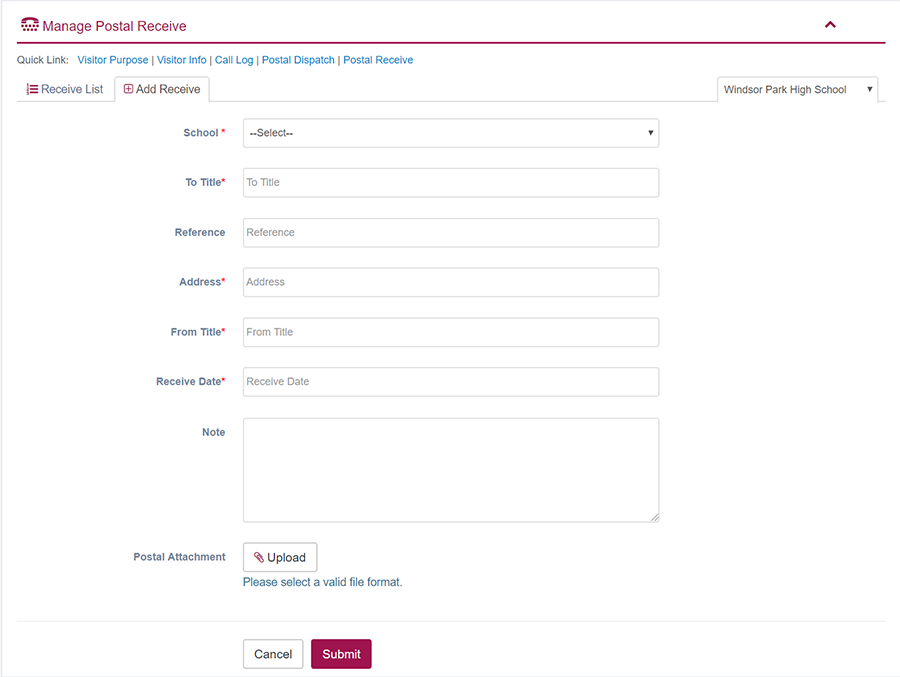This screenshot has width=900, height=677.
Task: Open the Call Log quick link
Action: (234, 60)
